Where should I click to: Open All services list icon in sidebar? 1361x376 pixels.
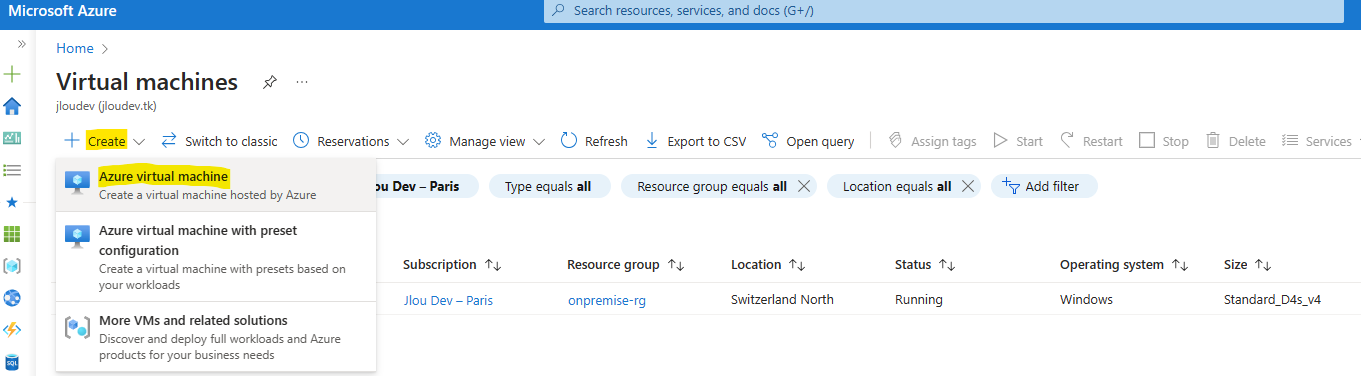(x=12, y=170)
